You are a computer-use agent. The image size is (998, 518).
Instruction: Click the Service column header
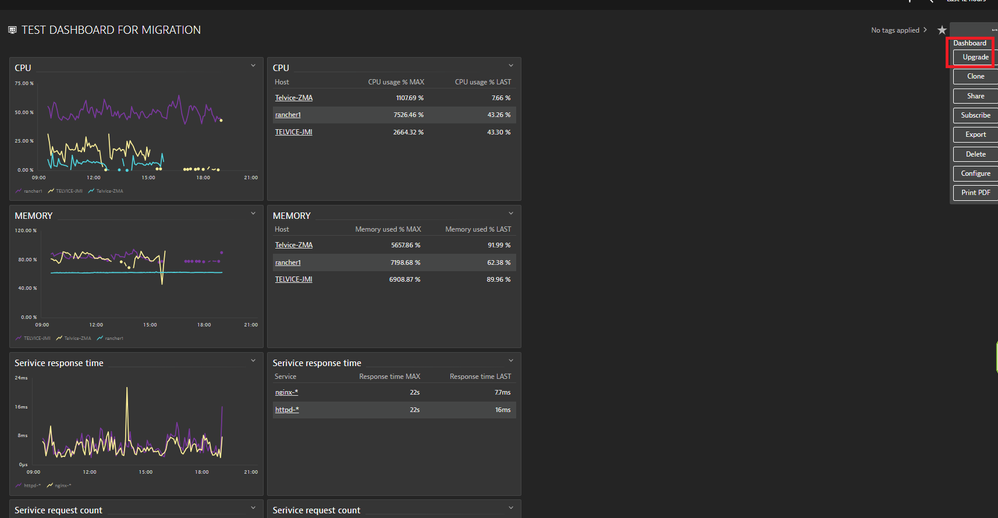click(x=285, y=377)
